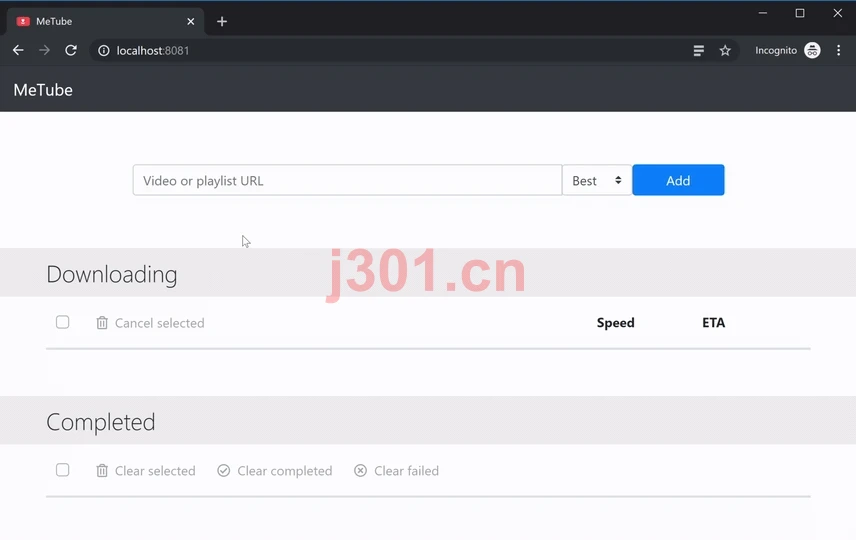Click the blue Add button
856x540 pixels.
point(679,180)
